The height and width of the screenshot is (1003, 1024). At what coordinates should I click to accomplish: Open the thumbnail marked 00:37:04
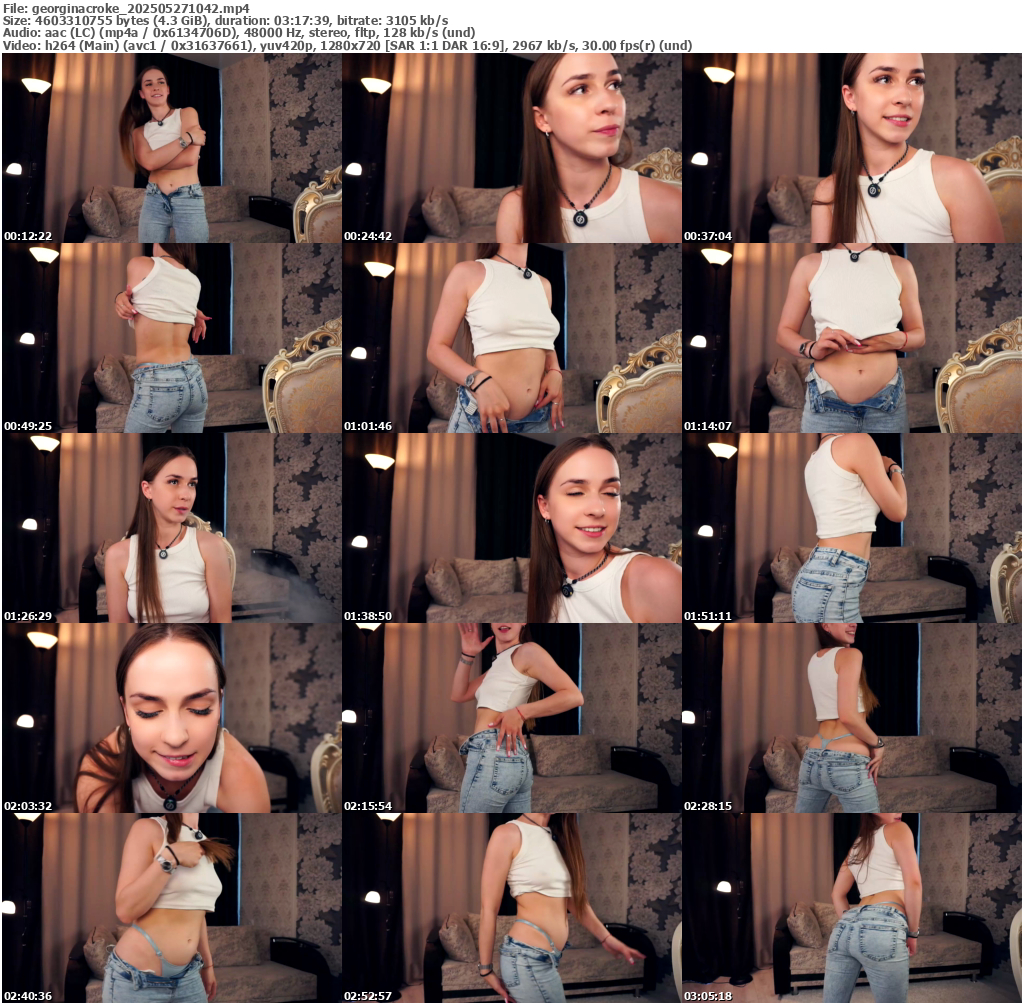point(851,148)
